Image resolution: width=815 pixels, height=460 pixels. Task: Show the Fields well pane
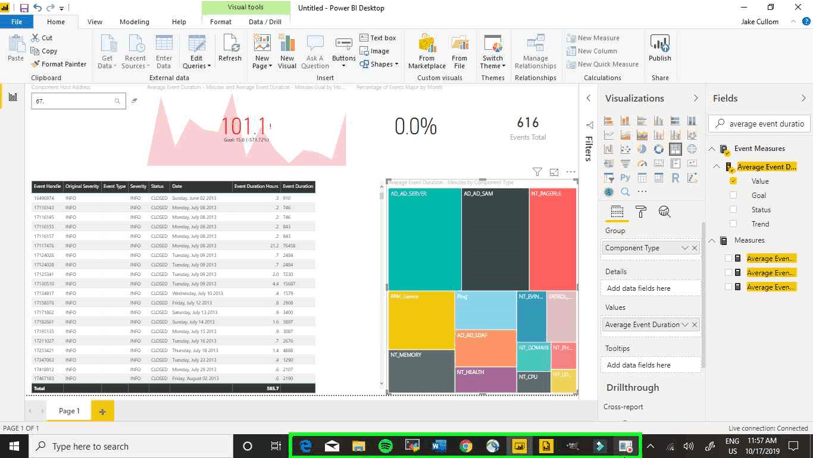coord(617,212)
